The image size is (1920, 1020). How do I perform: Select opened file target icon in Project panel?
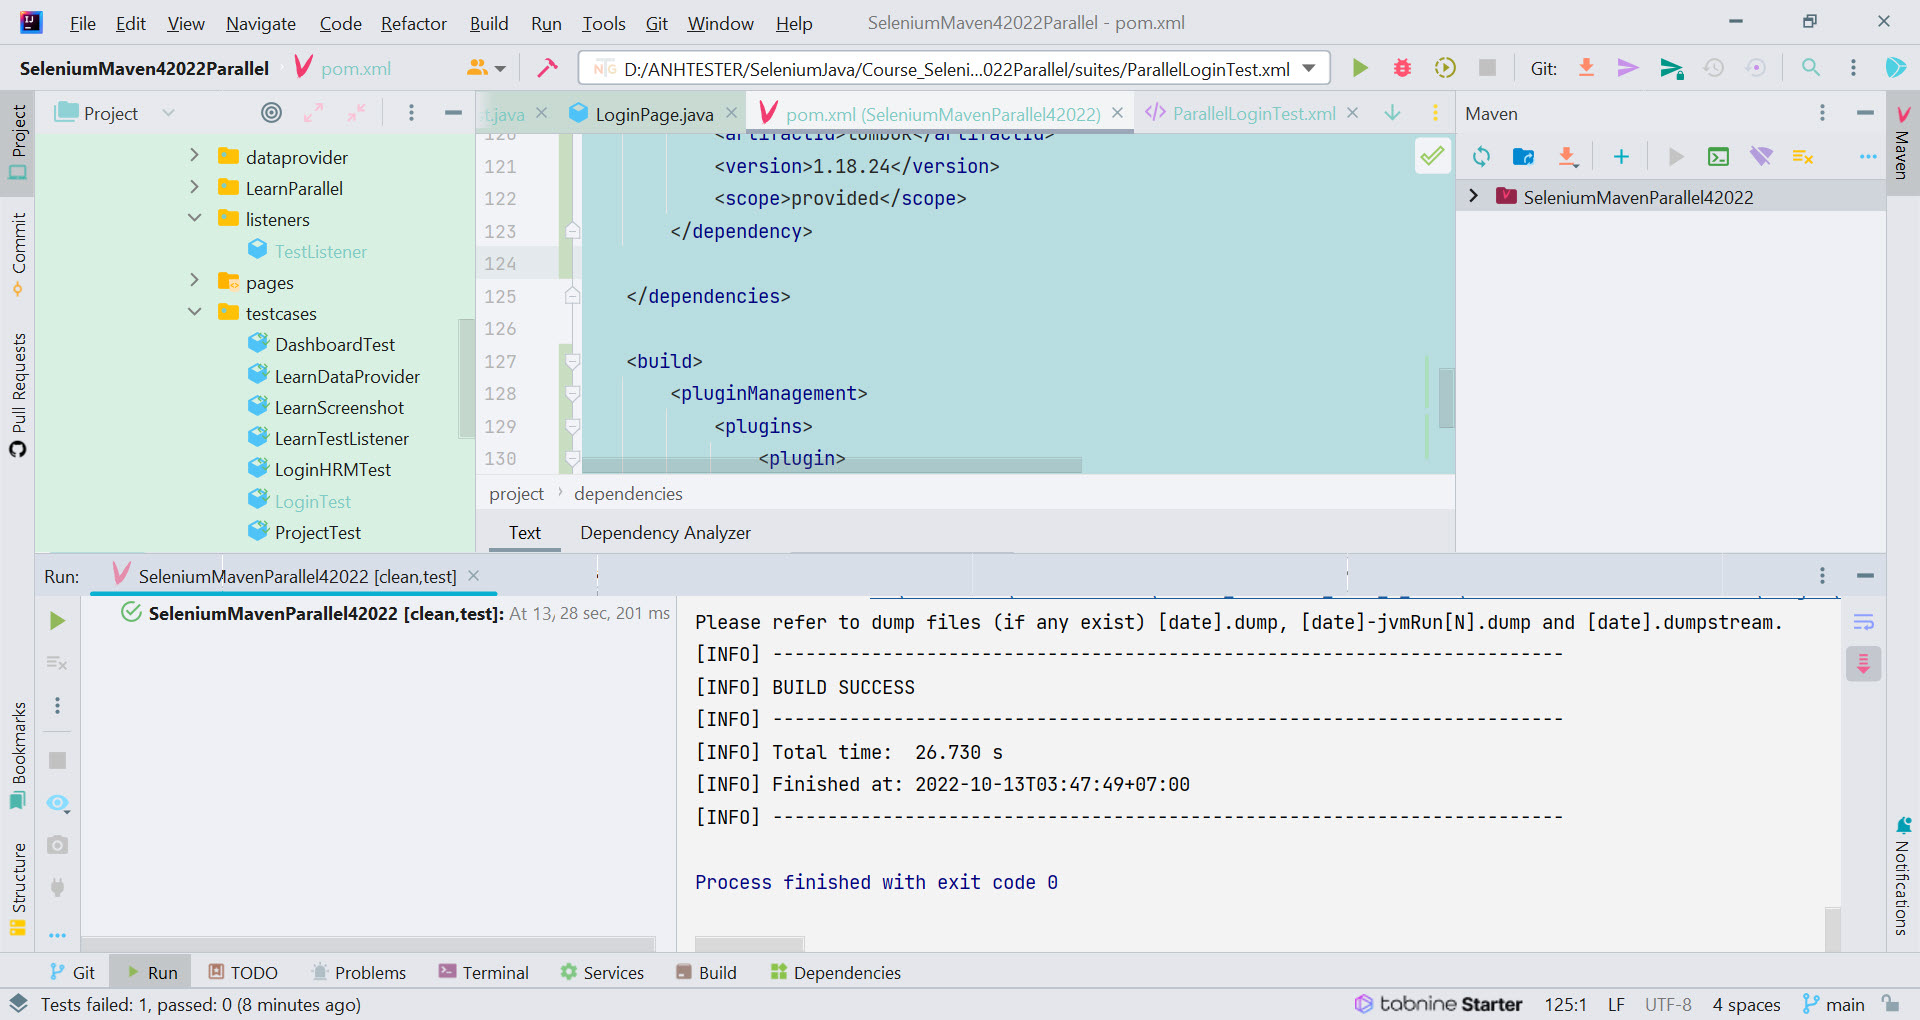[x=271, y=113]
